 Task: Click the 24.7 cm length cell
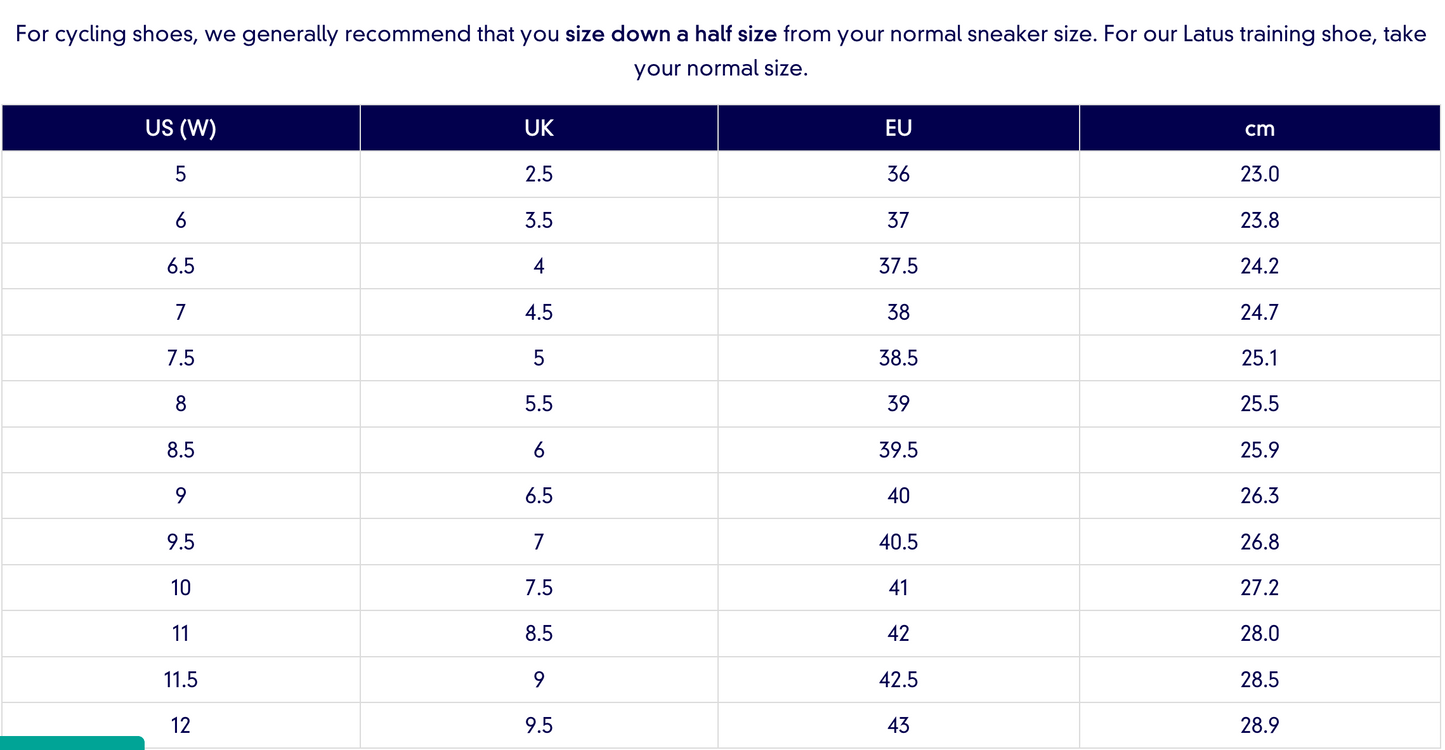click(1260, 312)
